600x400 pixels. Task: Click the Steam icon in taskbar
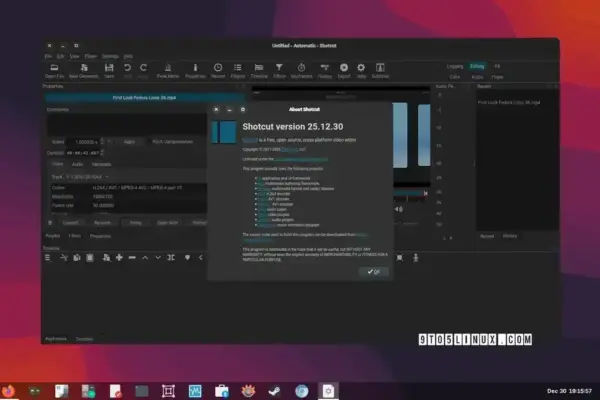274,391
